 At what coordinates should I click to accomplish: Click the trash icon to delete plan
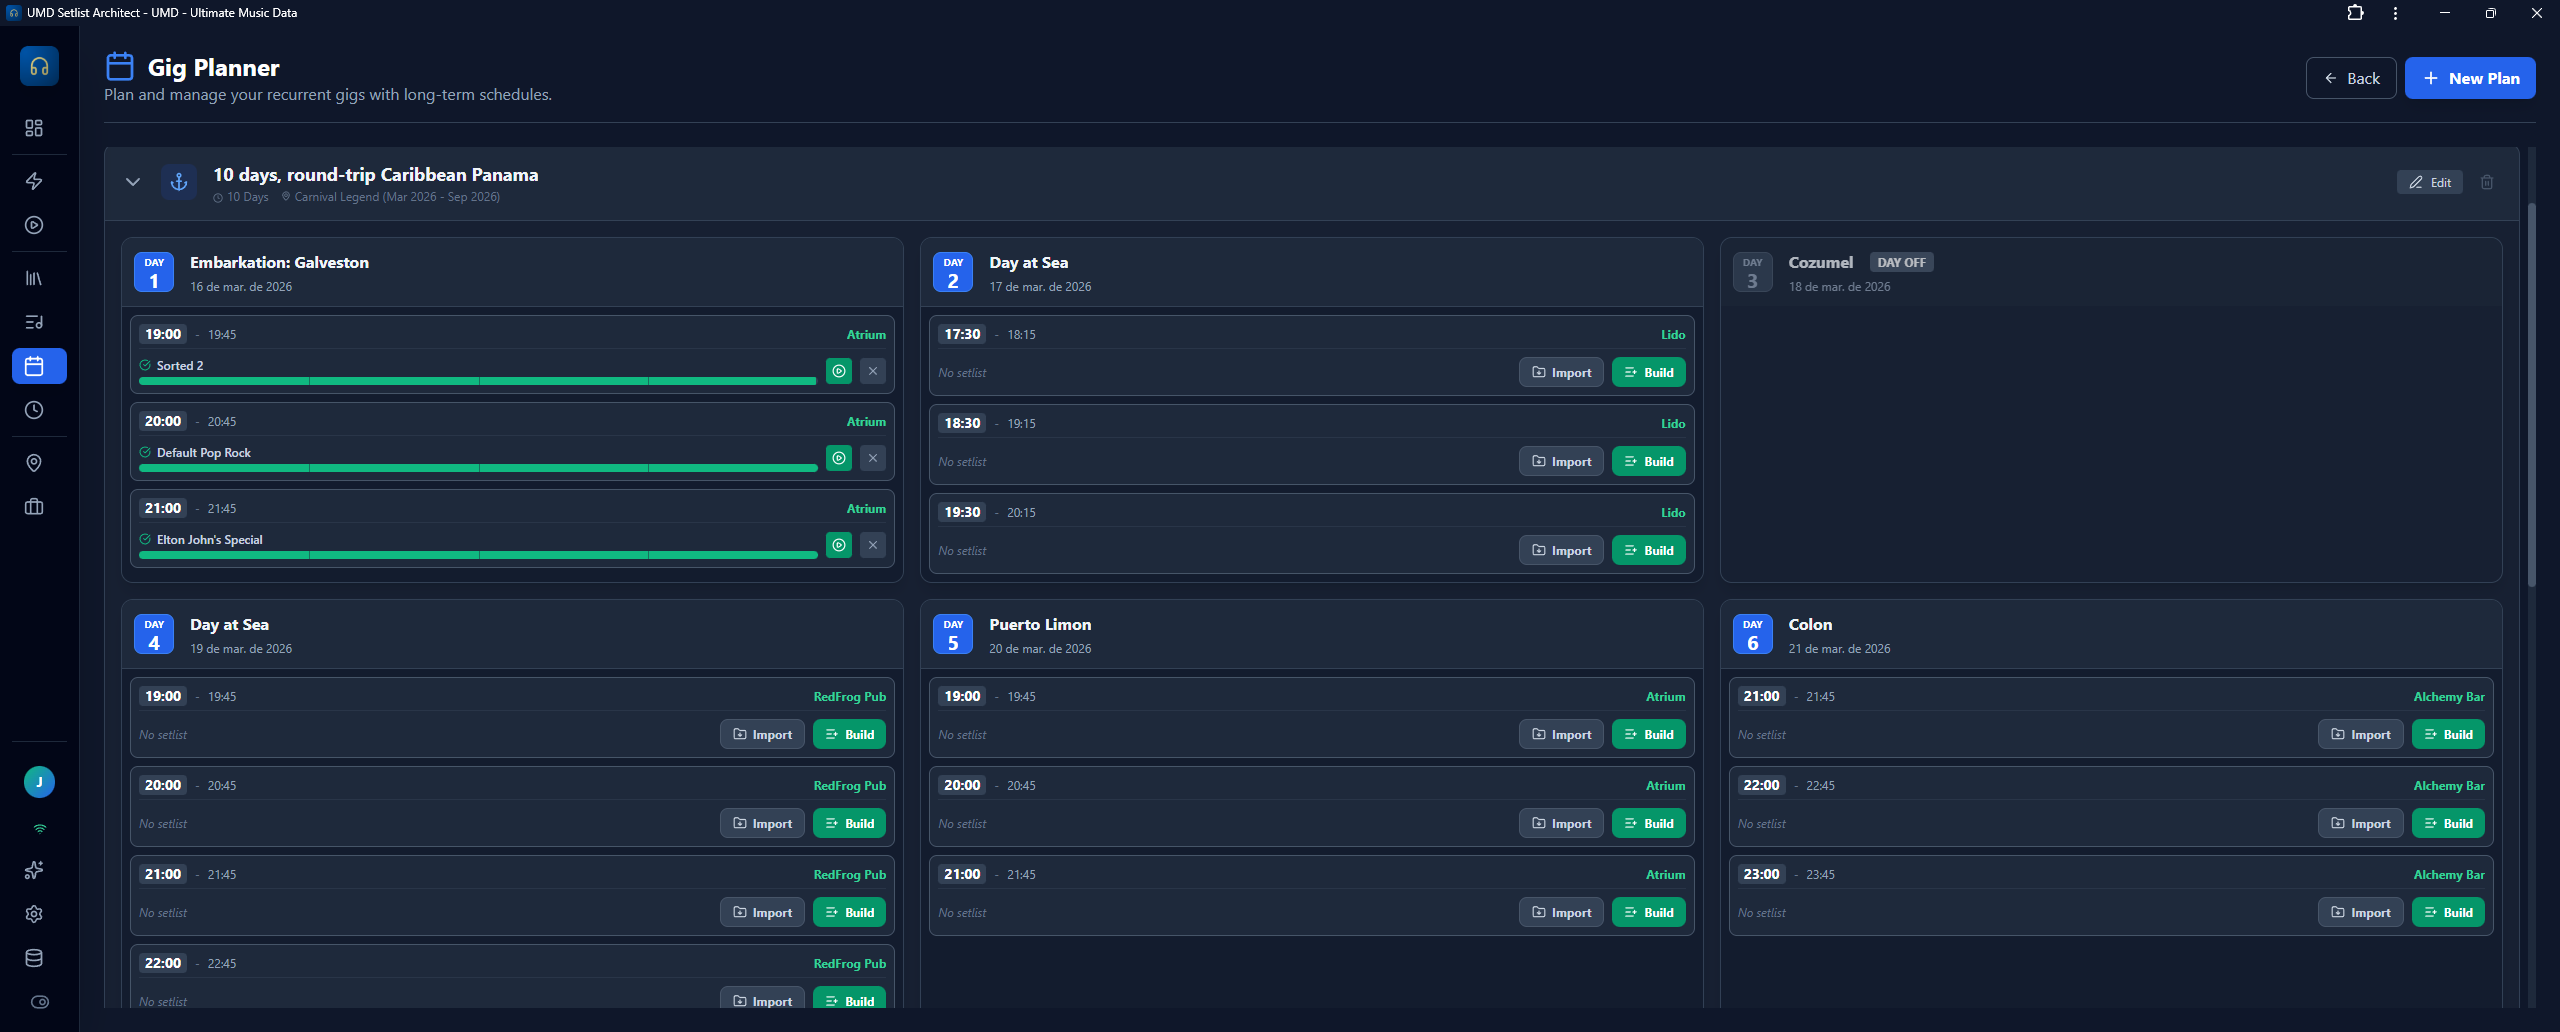pyautogui.click(x=2486, y=182)
